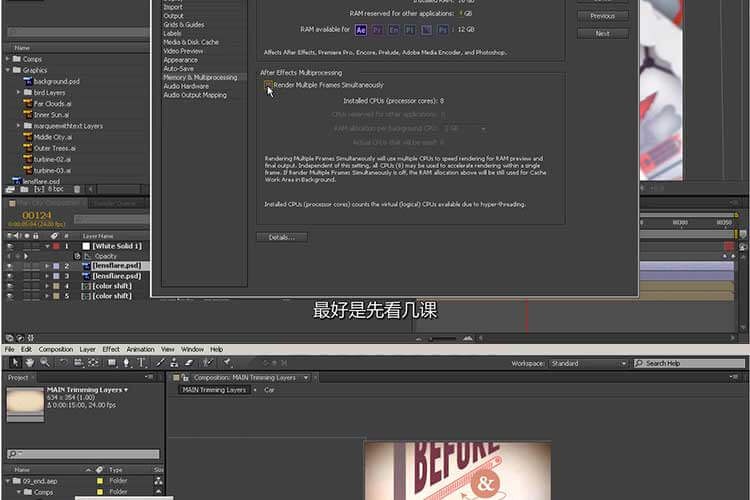Expand the bird Layers folder
750x500 pixels.
(x=19, y=92)
